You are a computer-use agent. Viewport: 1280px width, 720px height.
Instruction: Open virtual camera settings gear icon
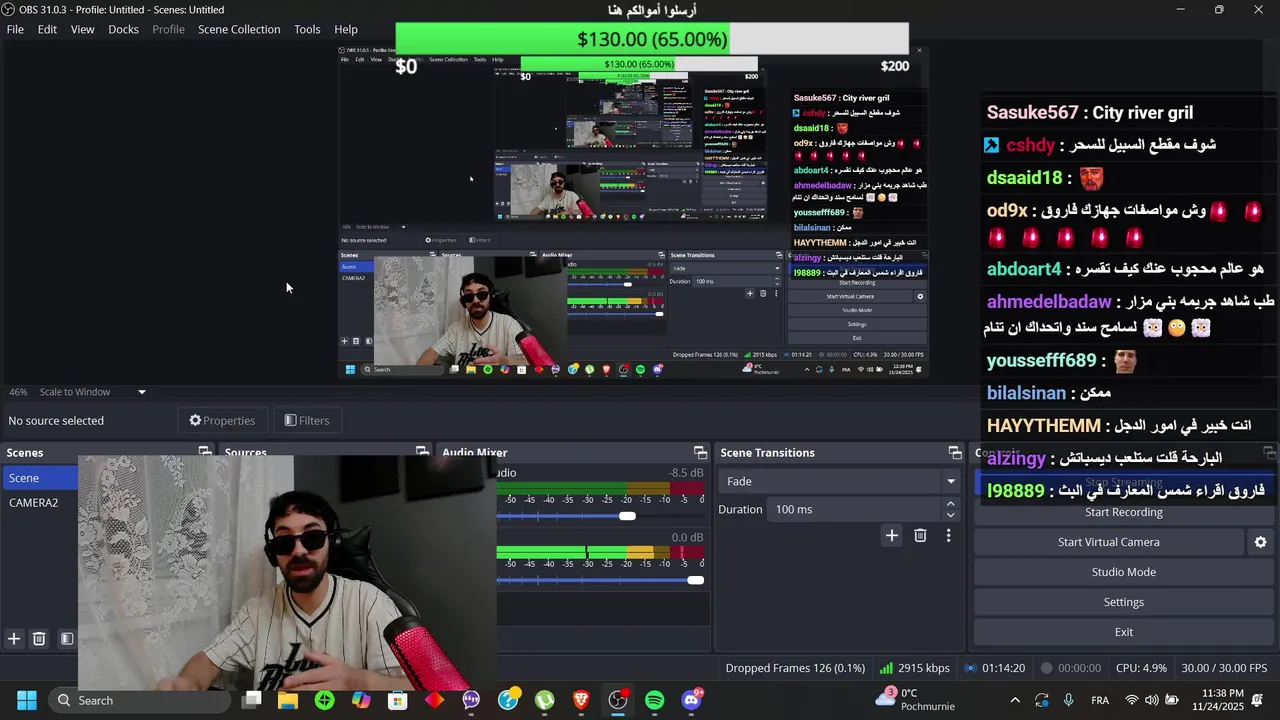tap(1260, 542)
